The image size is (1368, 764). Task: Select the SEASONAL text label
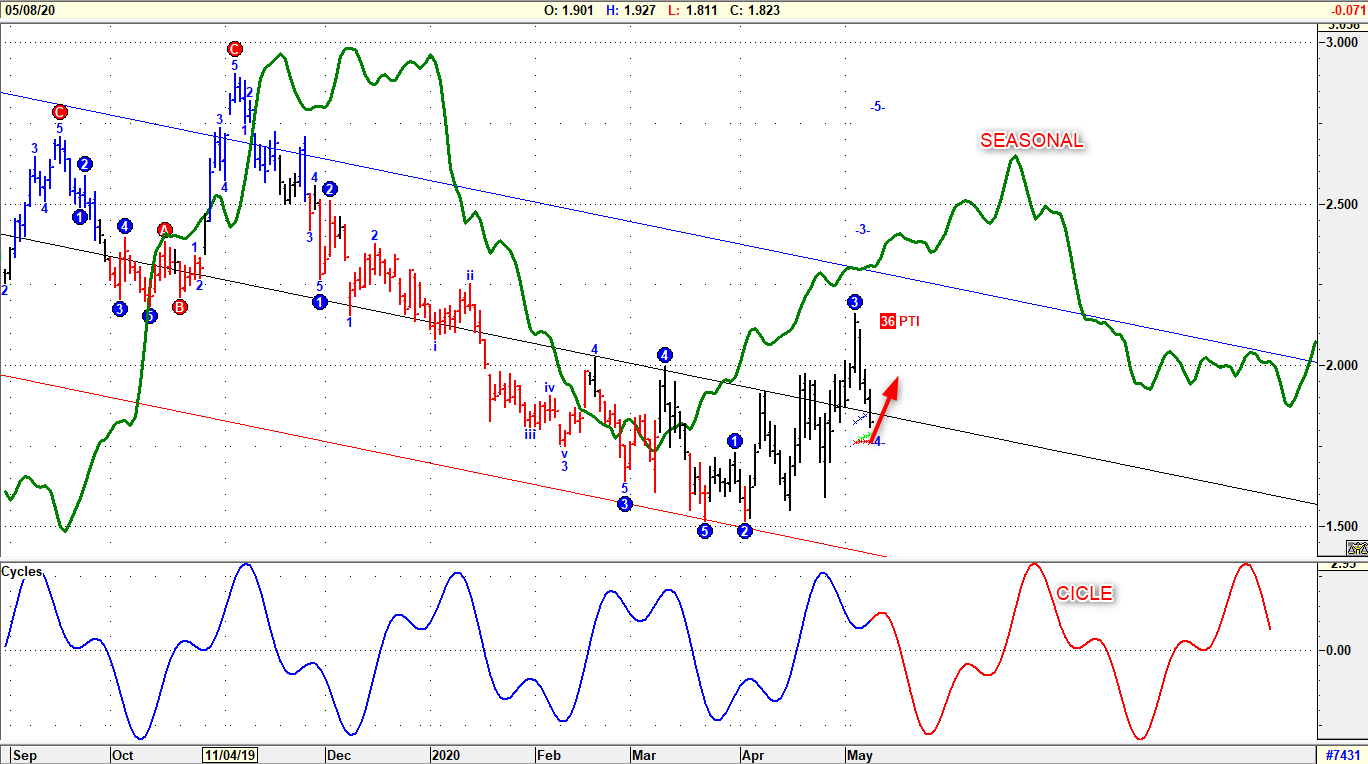[x=1031, y=141]
